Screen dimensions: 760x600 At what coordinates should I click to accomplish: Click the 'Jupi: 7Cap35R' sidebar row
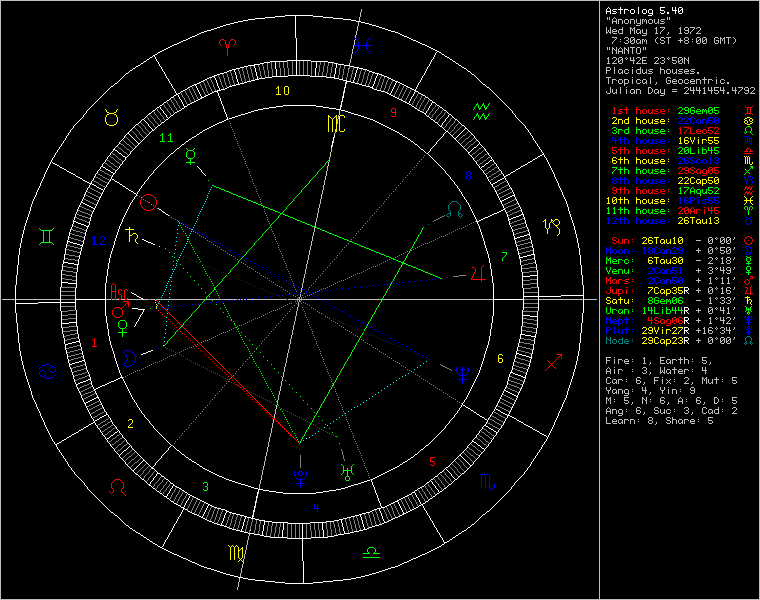coord(679,291)
